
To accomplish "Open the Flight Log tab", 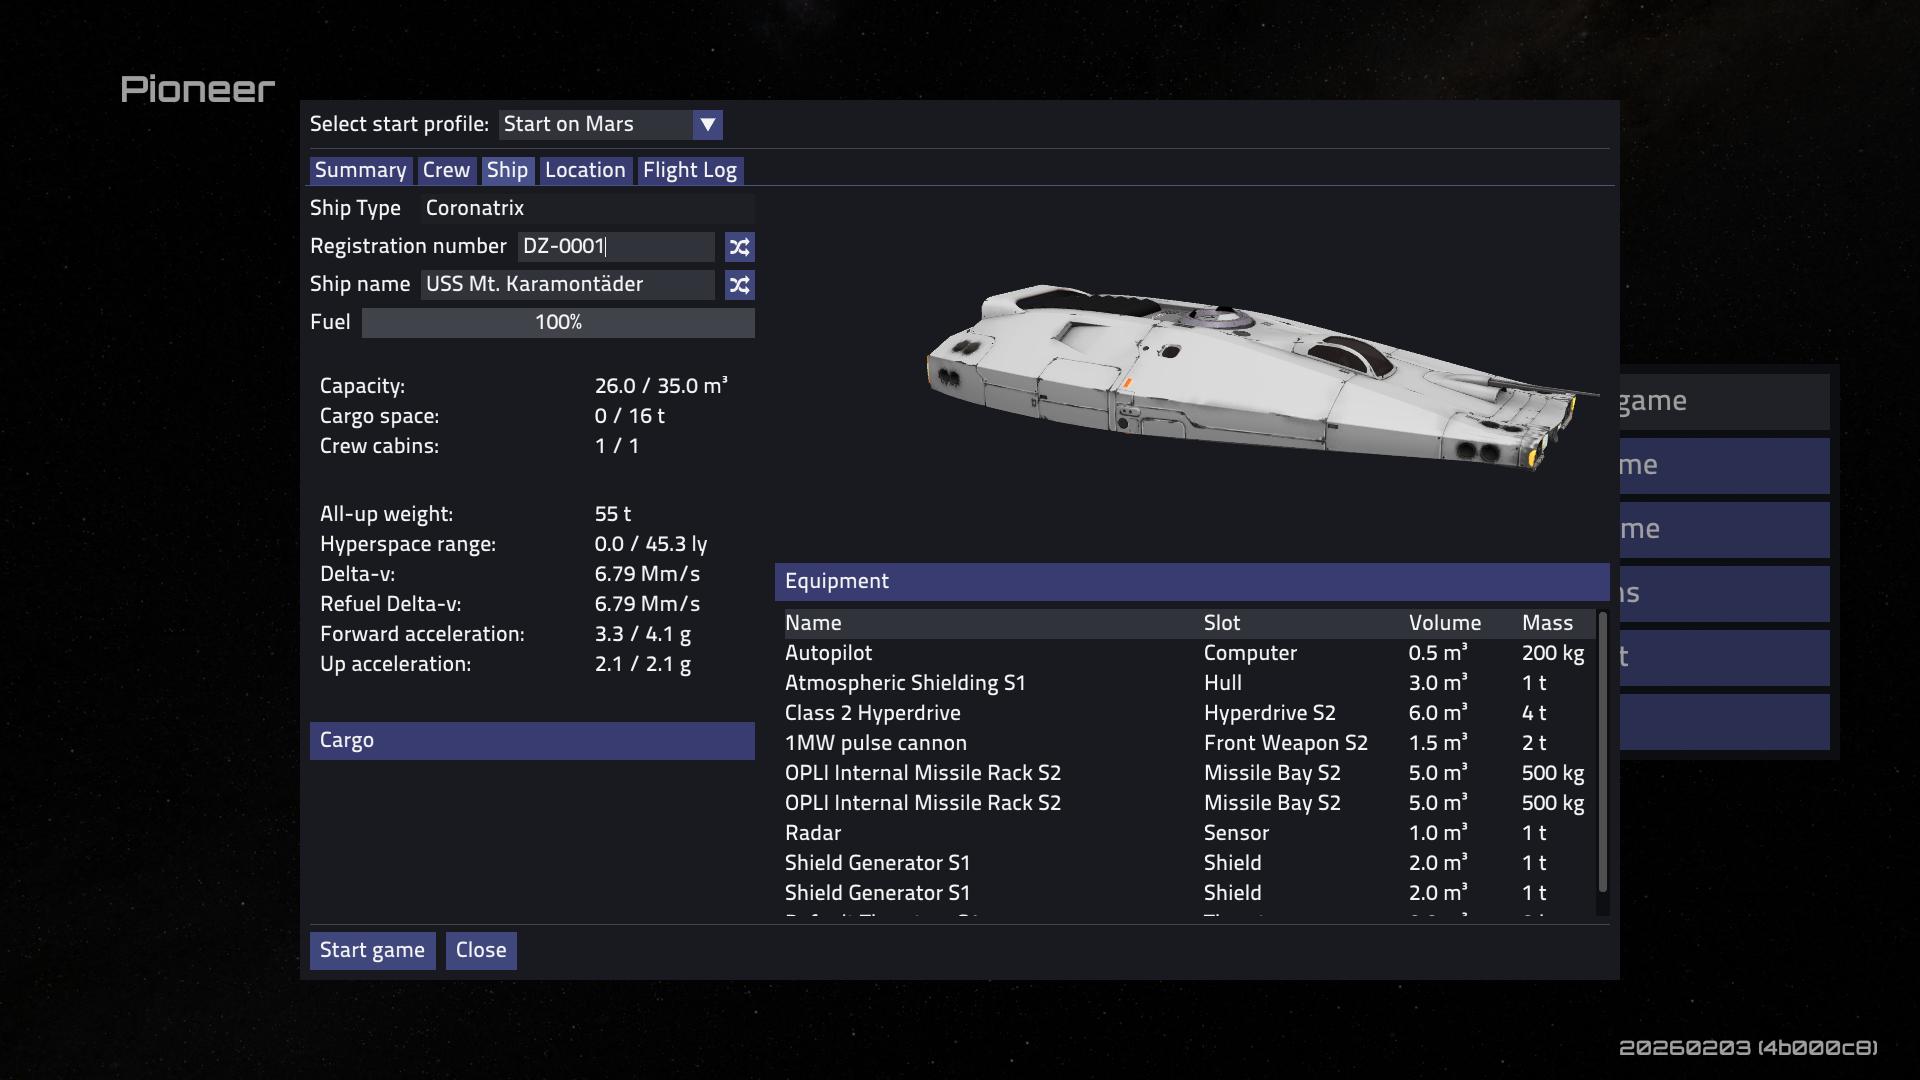I will (689, 171).
